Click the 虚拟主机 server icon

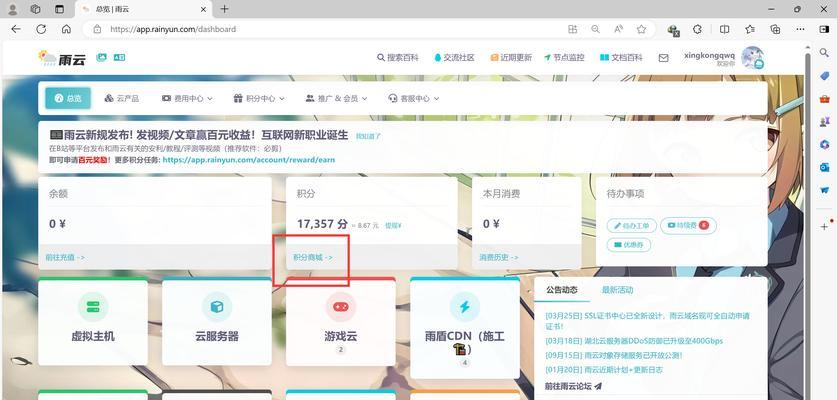[x=93, y=307]
